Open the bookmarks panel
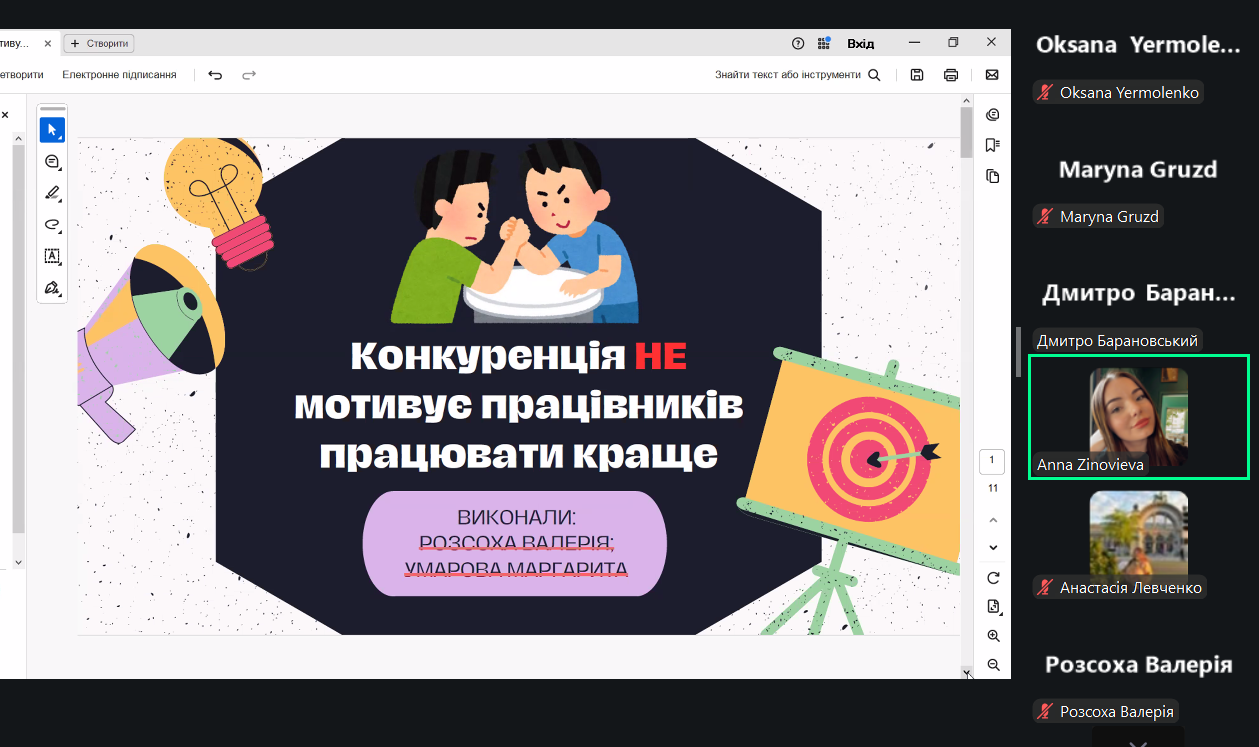1259x747 pixels. point(992,145)
